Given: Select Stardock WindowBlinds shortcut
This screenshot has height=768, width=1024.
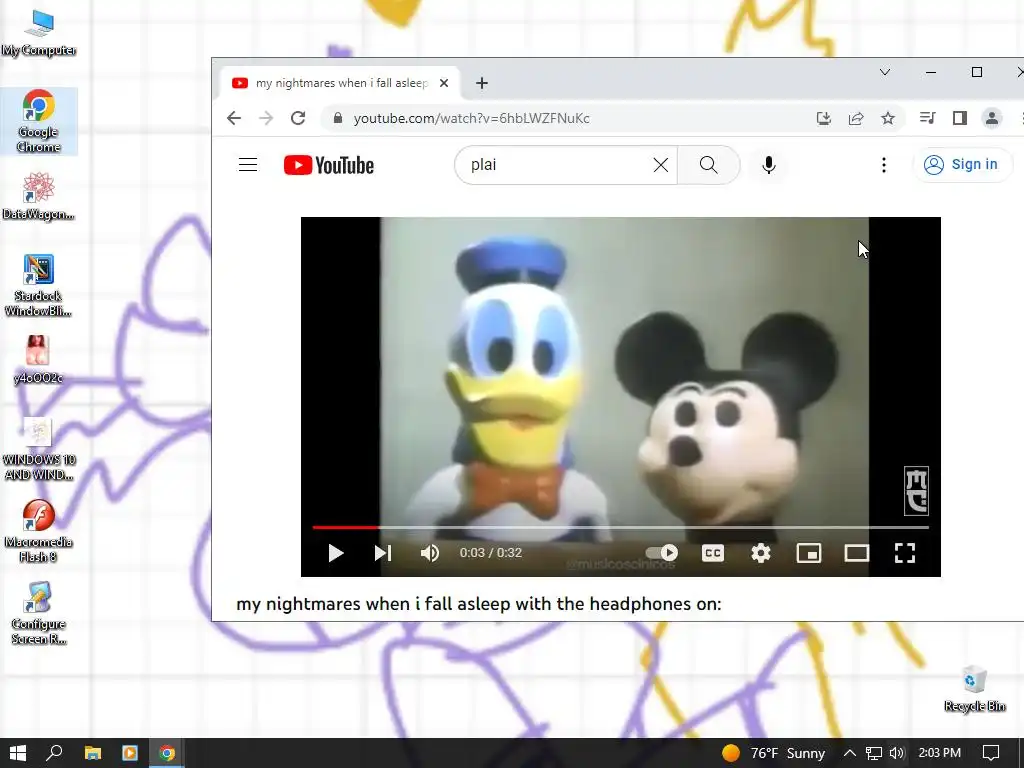Looking at the screenshot, I should point(39,285).
